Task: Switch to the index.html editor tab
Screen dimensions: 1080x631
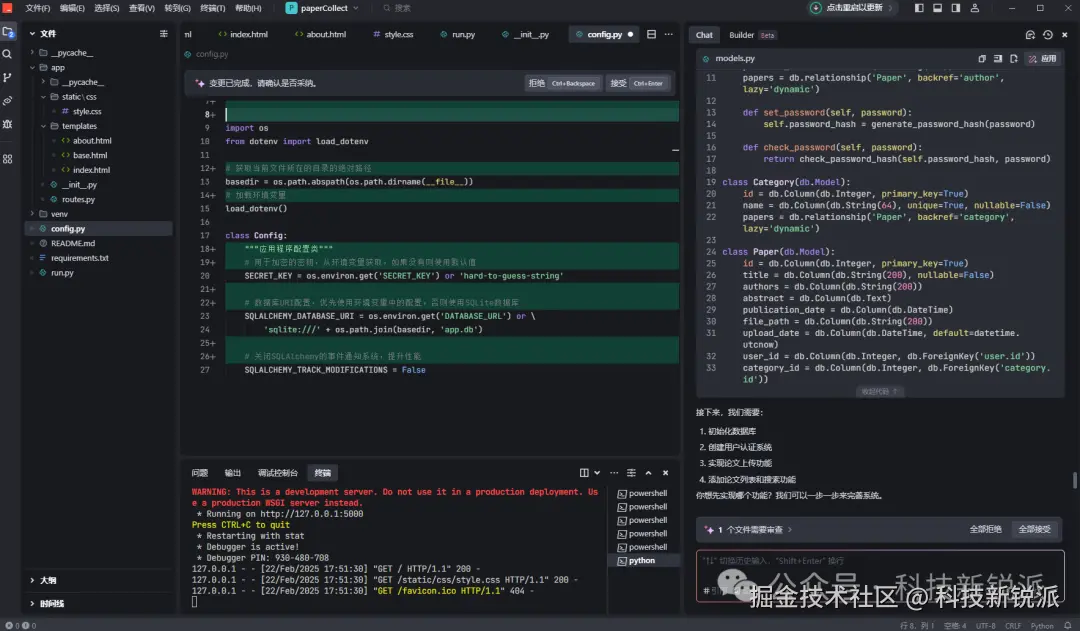Action: pyautogui.click(x=243, y=34)
